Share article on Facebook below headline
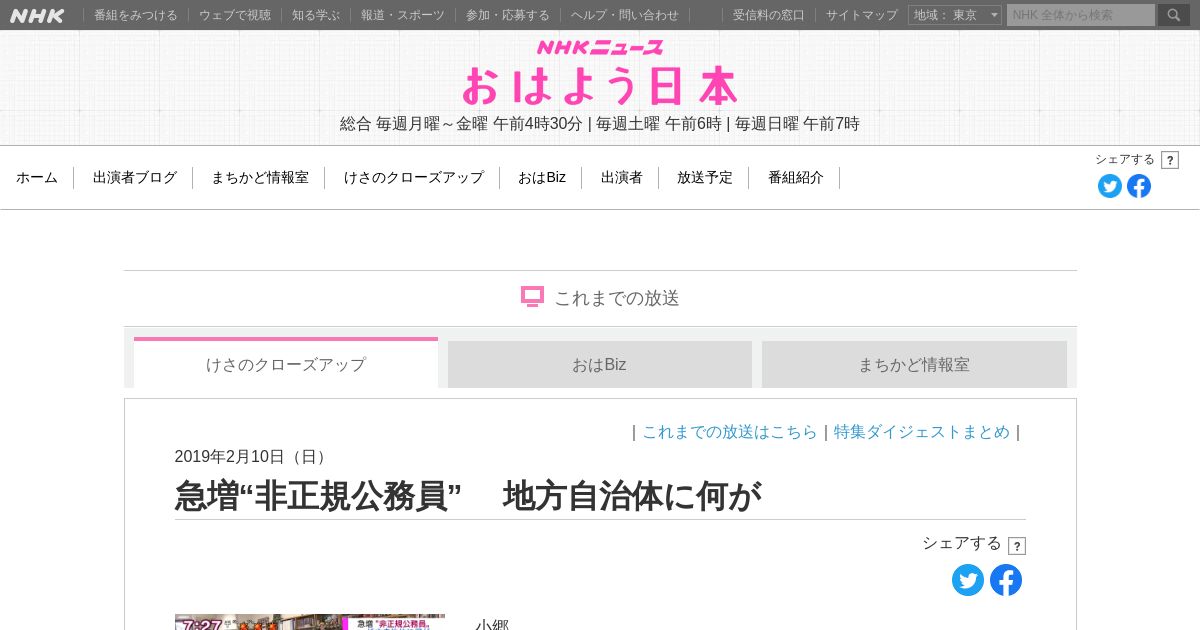The height and width of the screenshot is (630, 1200). [1006, 580]
